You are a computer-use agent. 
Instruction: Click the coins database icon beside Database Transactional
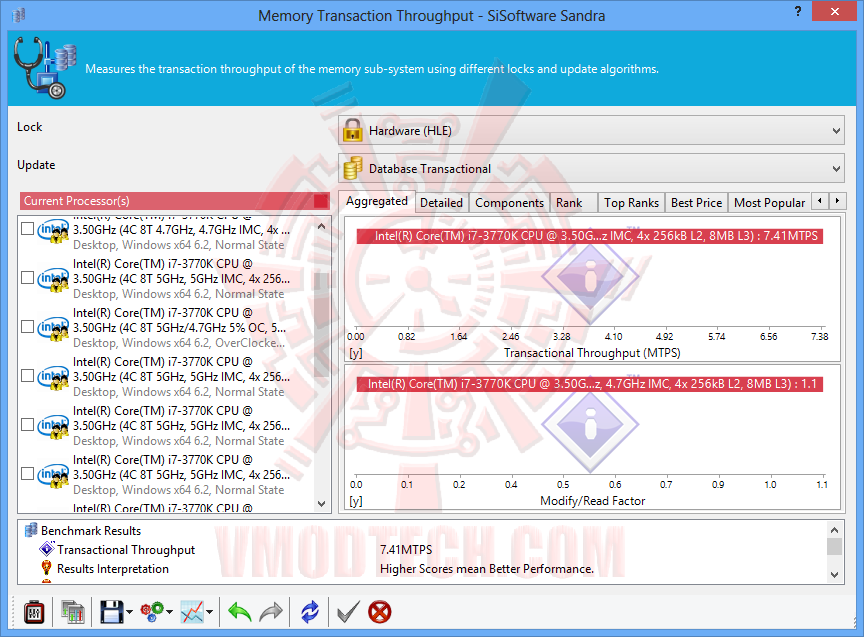(x=353, y=169)
